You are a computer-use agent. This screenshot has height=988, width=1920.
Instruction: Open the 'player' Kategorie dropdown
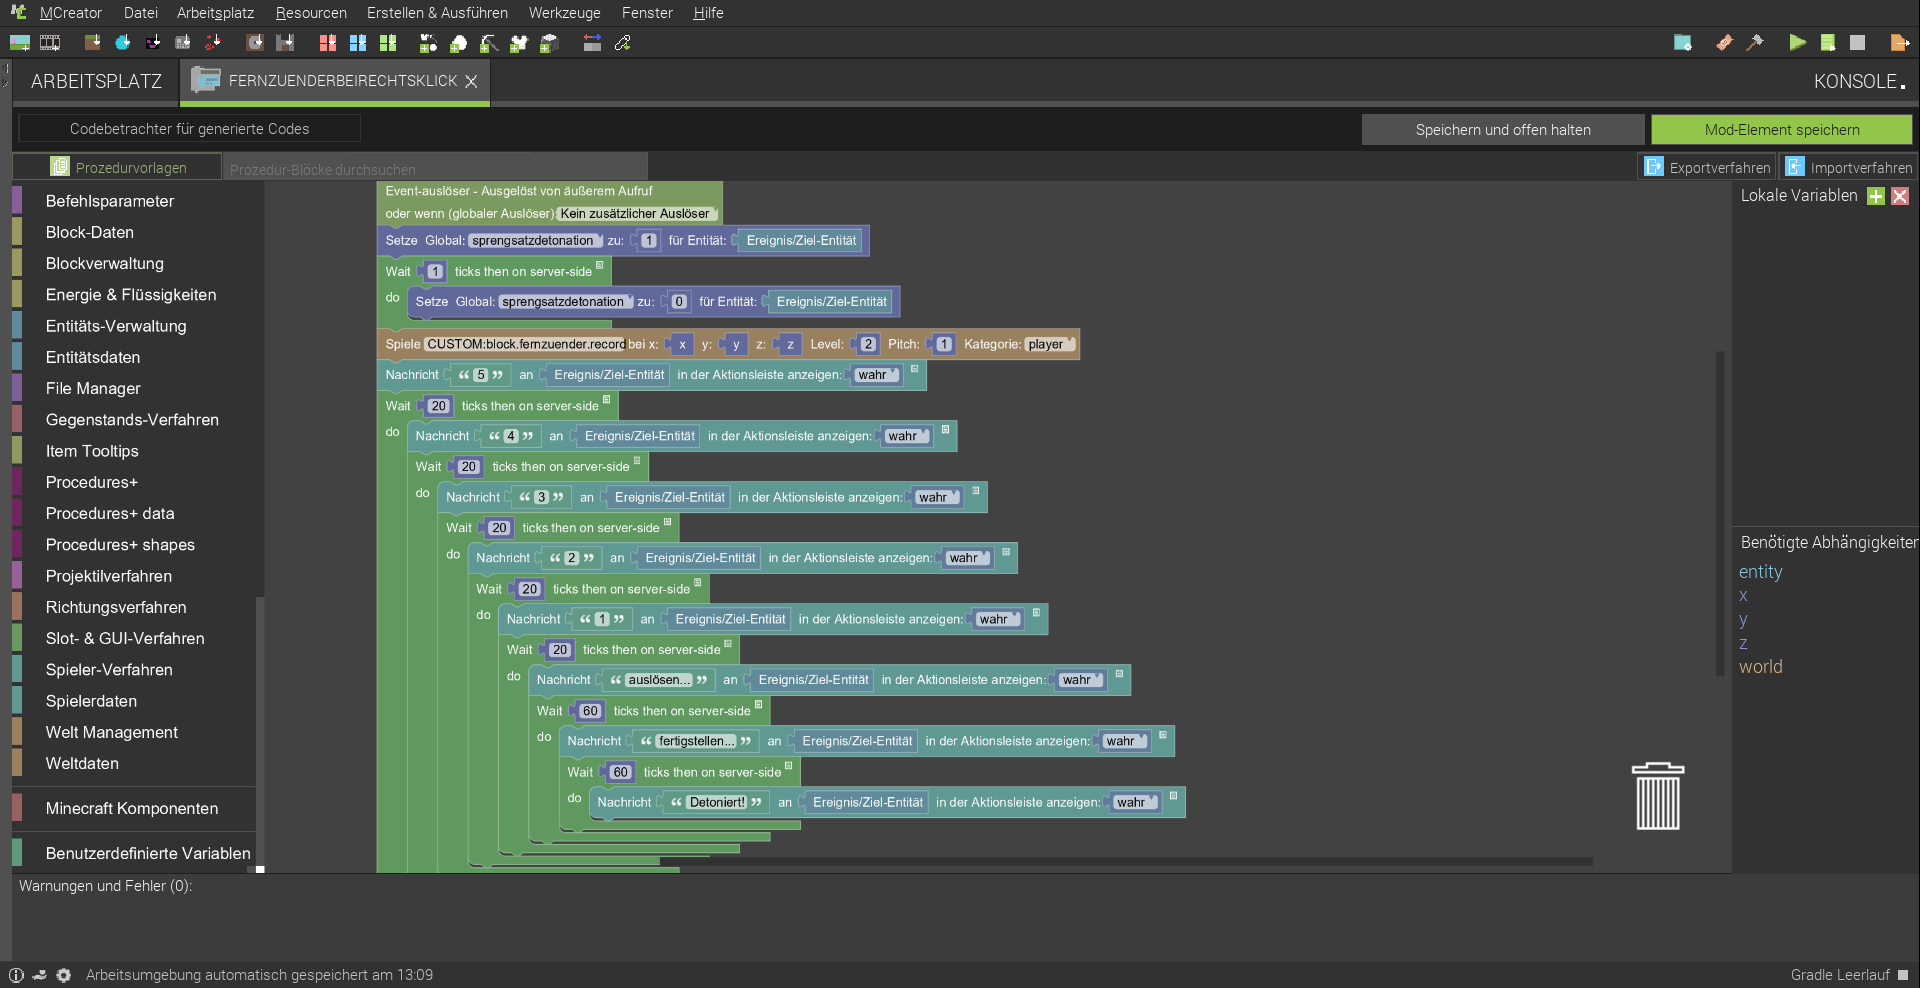1050,345
